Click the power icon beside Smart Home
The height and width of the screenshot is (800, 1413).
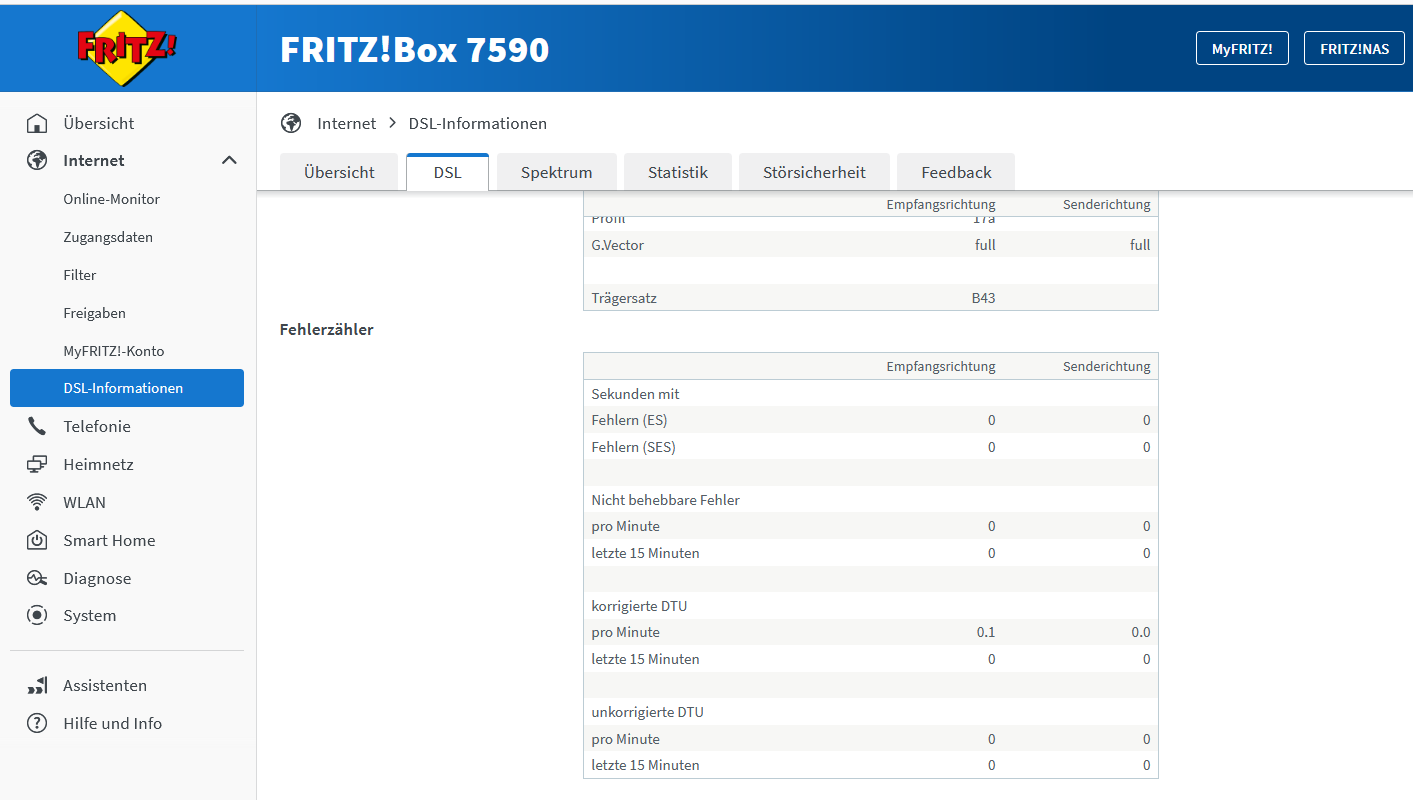[x=37, y=540]
